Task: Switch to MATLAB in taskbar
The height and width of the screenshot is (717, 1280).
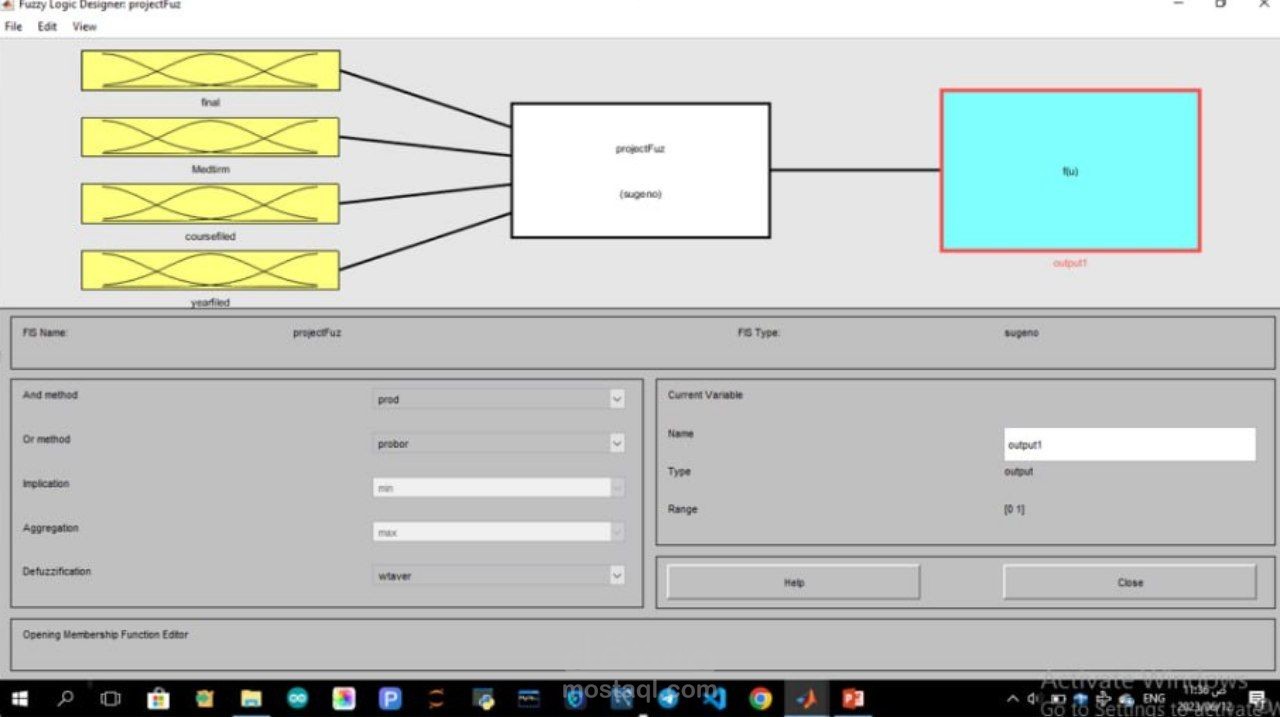Action: coord(806,698)
